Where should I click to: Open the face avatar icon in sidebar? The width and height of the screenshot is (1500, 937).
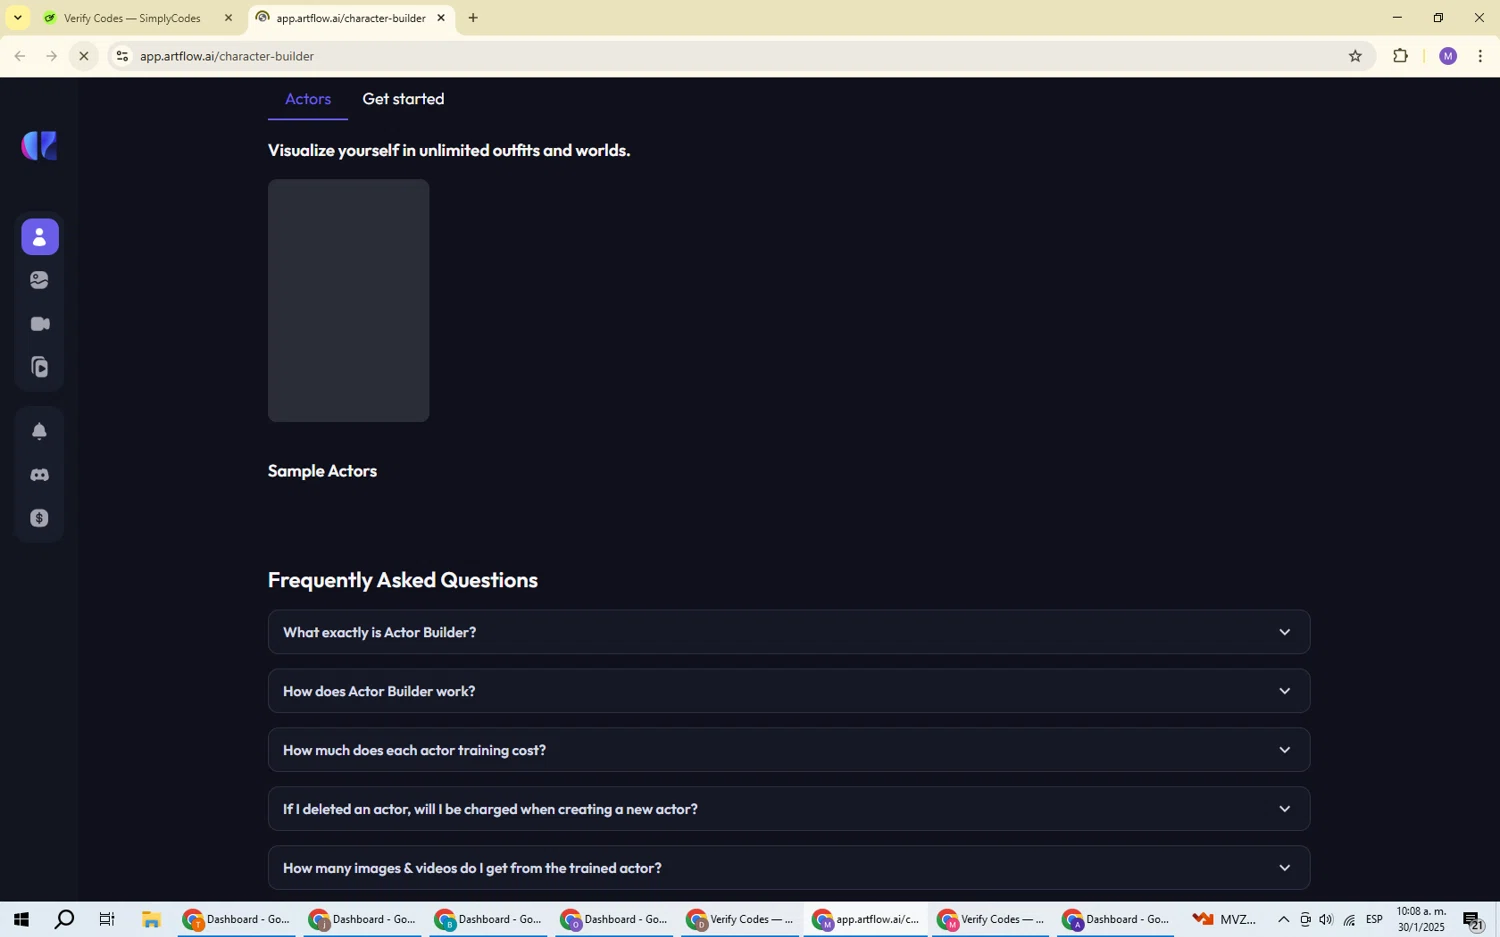pos(40,281)
